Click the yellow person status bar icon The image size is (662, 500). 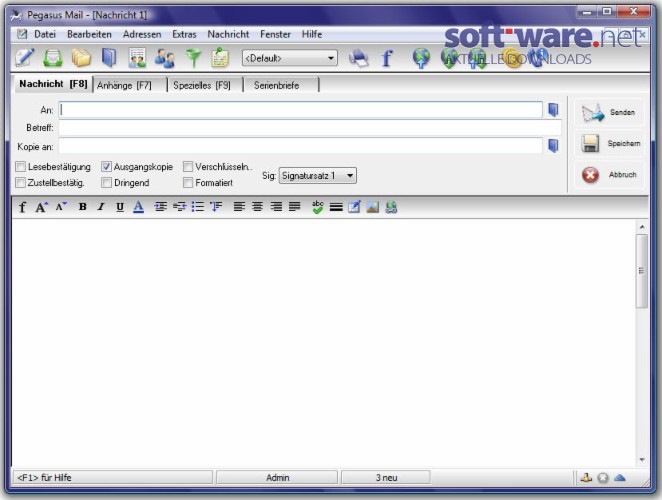586,478
